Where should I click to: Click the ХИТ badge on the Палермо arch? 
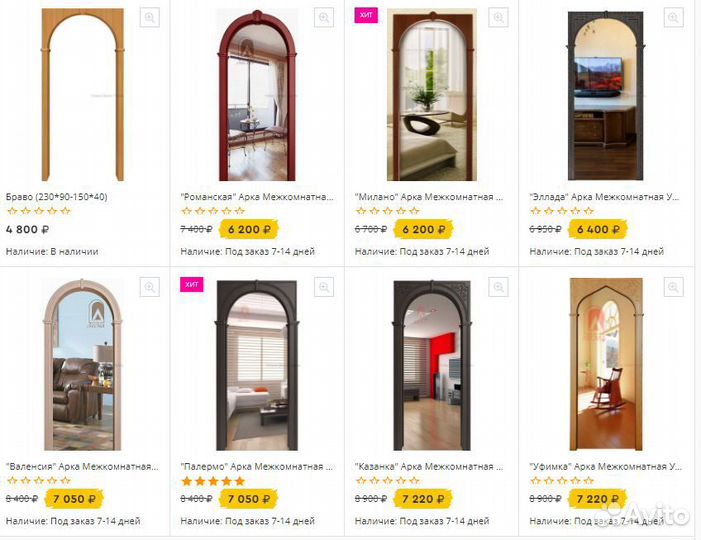click(x=192, y=284)
